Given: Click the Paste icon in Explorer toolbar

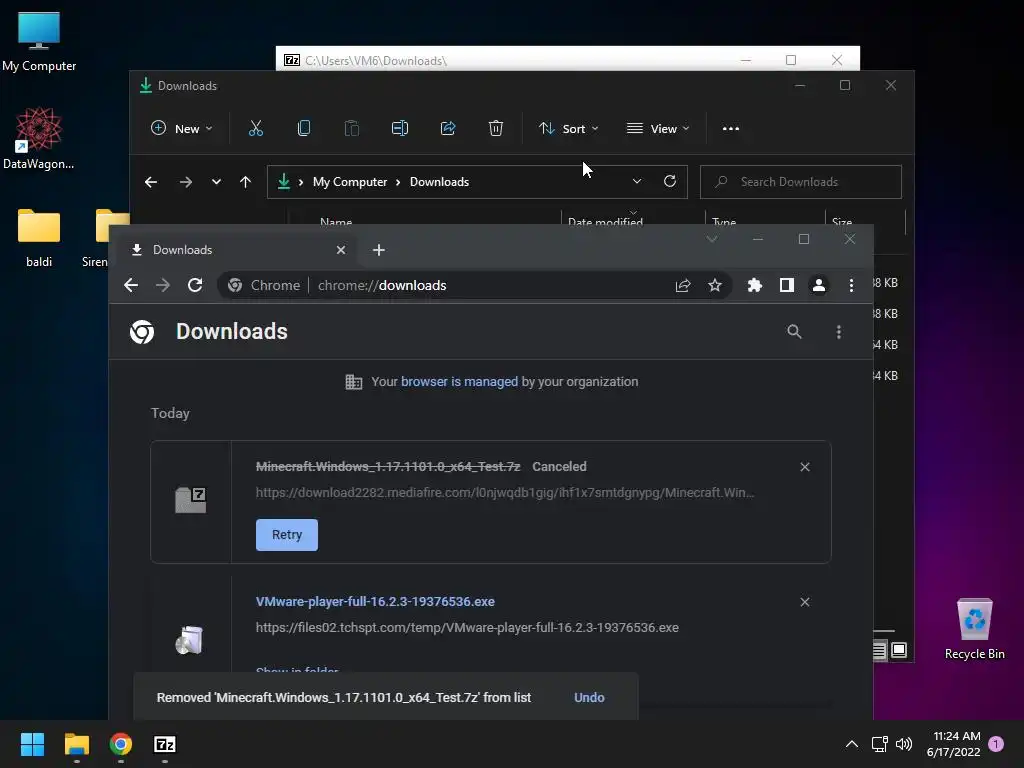Looking at the screenshot, I should coord(352,129).
